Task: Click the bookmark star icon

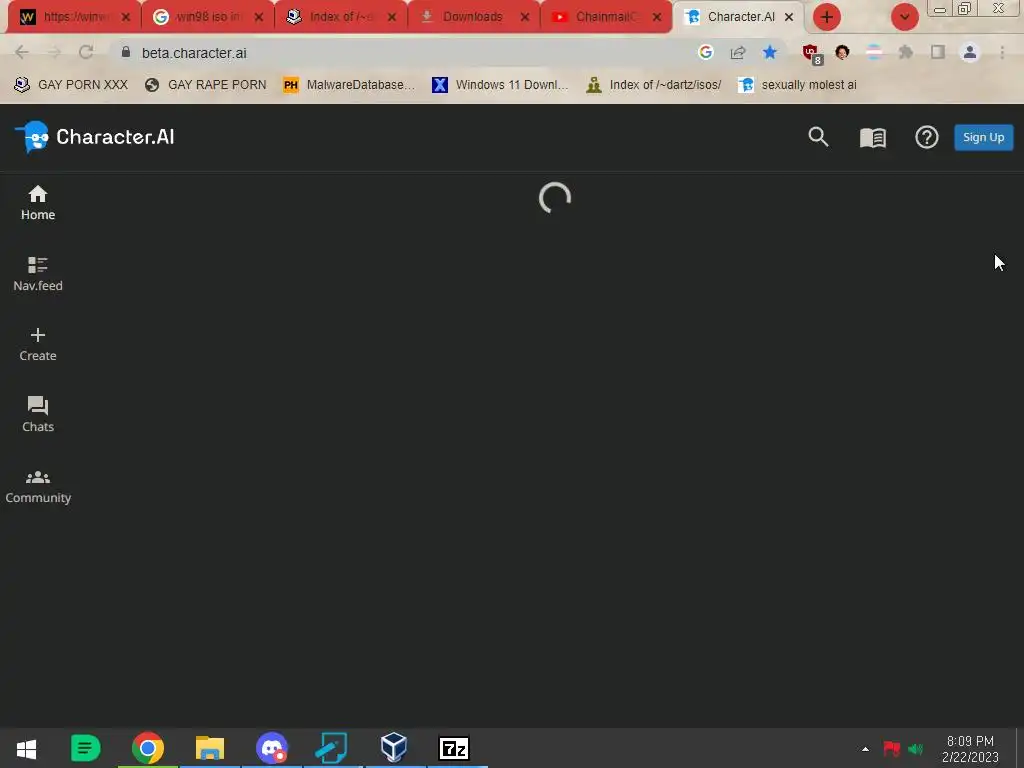Action: [770, 52]
